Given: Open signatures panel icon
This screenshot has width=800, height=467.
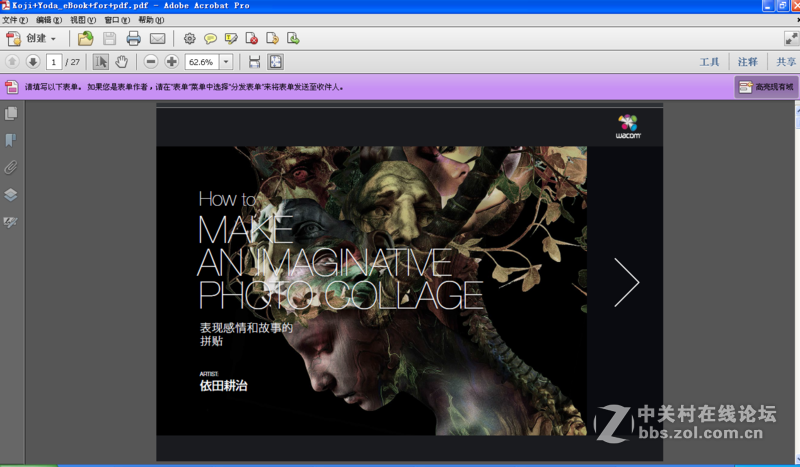Looking at the screenshot, I should point(11,222).
